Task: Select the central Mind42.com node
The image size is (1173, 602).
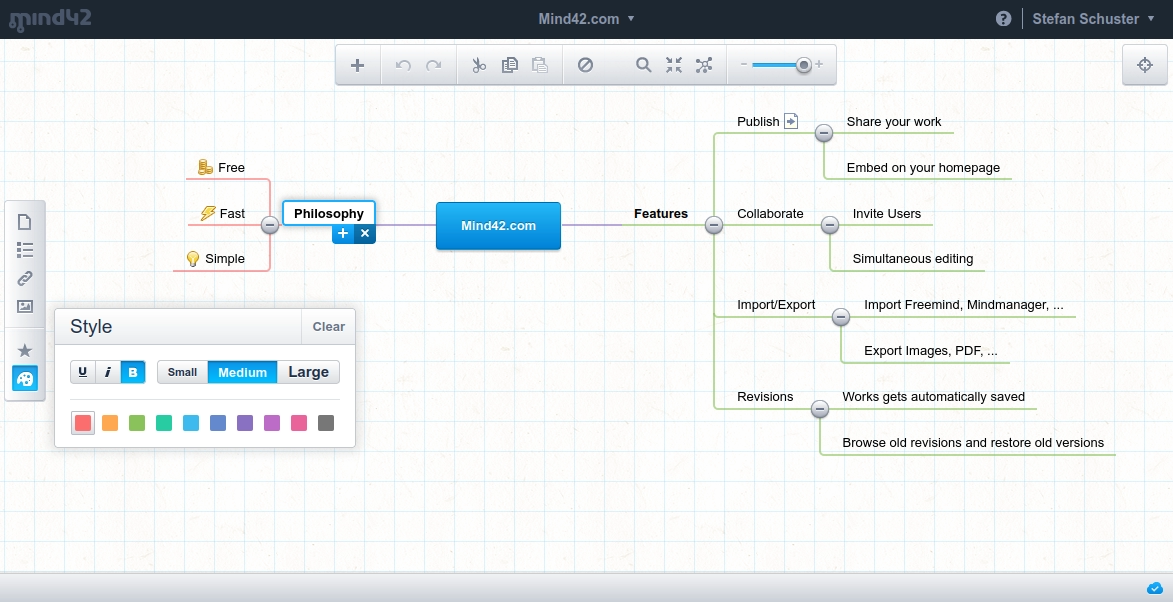Action: (498, 225)
